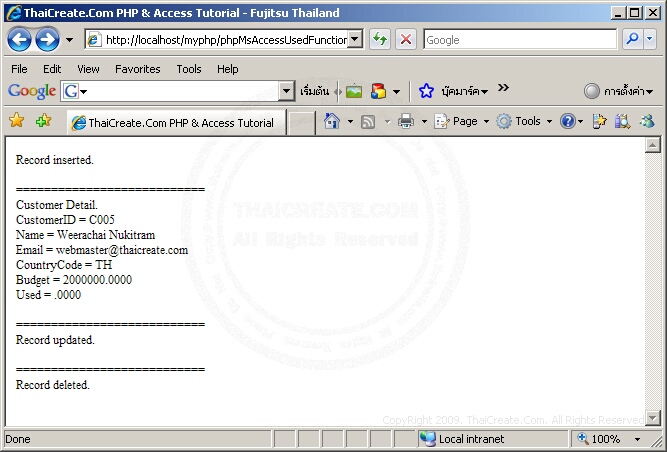The width and height of the screenshot is (667, 452).
Task: Click the Messenger icon in command bar
Action: pos(647,122)
